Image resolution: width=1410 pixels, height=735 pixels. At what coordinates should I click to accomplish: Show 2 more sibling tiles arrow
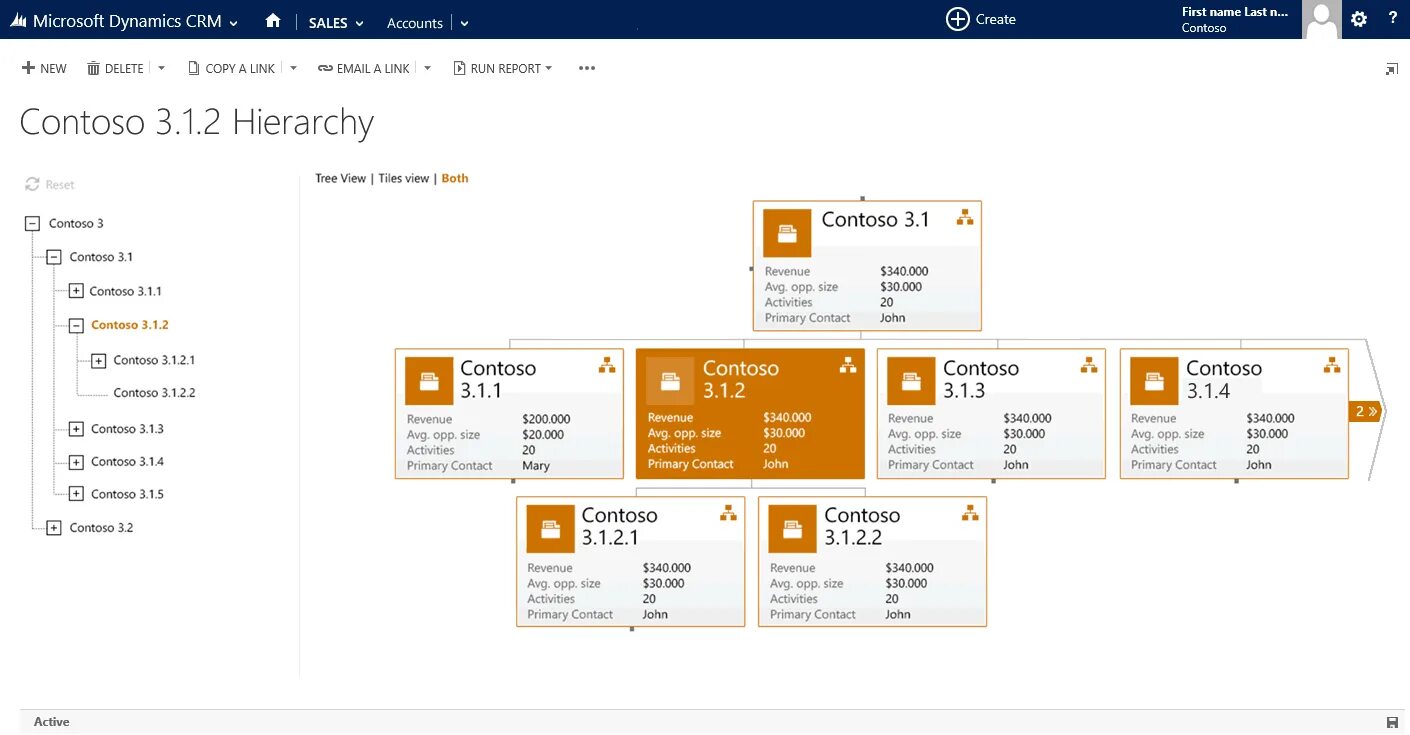click(x=1365, y=411)
